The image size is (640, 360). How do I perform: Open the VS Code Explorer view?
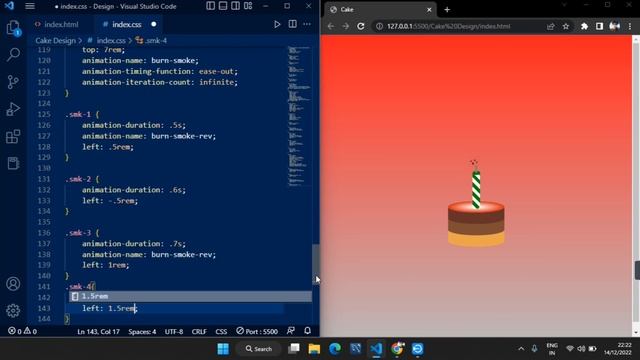pyautogui.click(x=13, y=28)
